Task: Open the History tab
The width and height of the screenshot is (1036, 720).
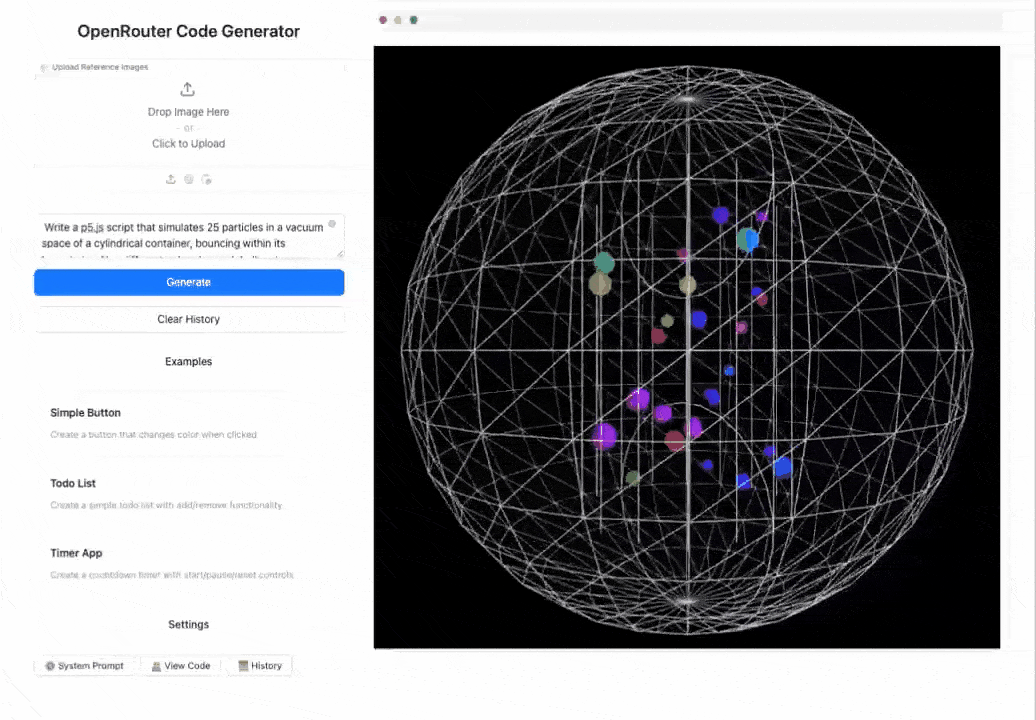Action: (x=260, y=666)
